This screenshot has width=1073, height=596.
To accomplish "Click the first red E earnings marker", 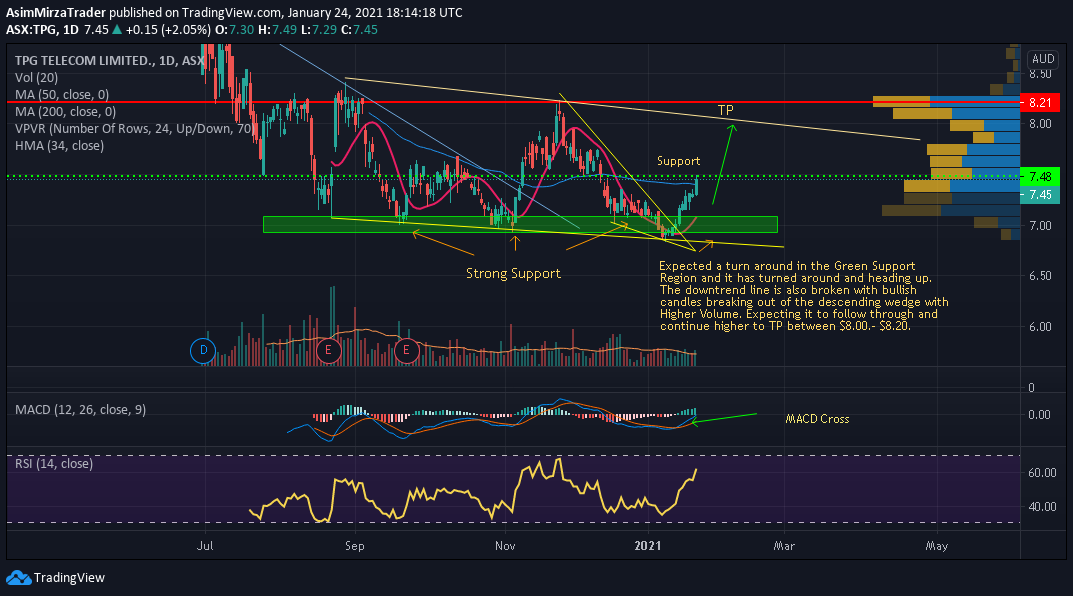I will click(328, 350).
